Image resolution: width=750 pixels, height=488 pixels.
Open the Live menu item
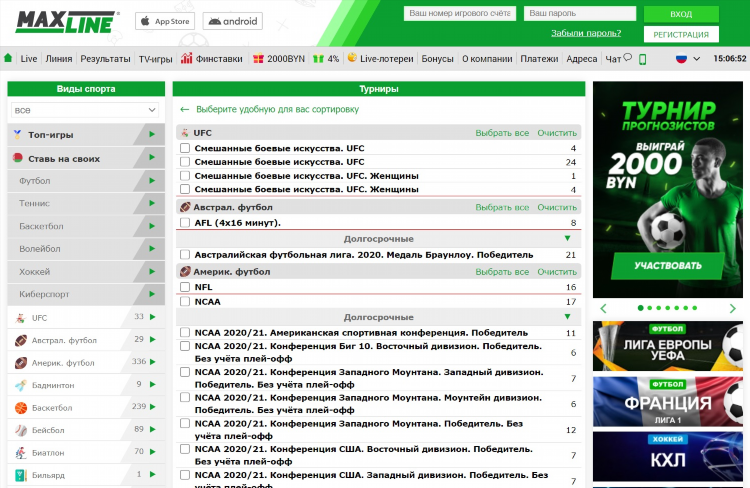pos(29,59)
